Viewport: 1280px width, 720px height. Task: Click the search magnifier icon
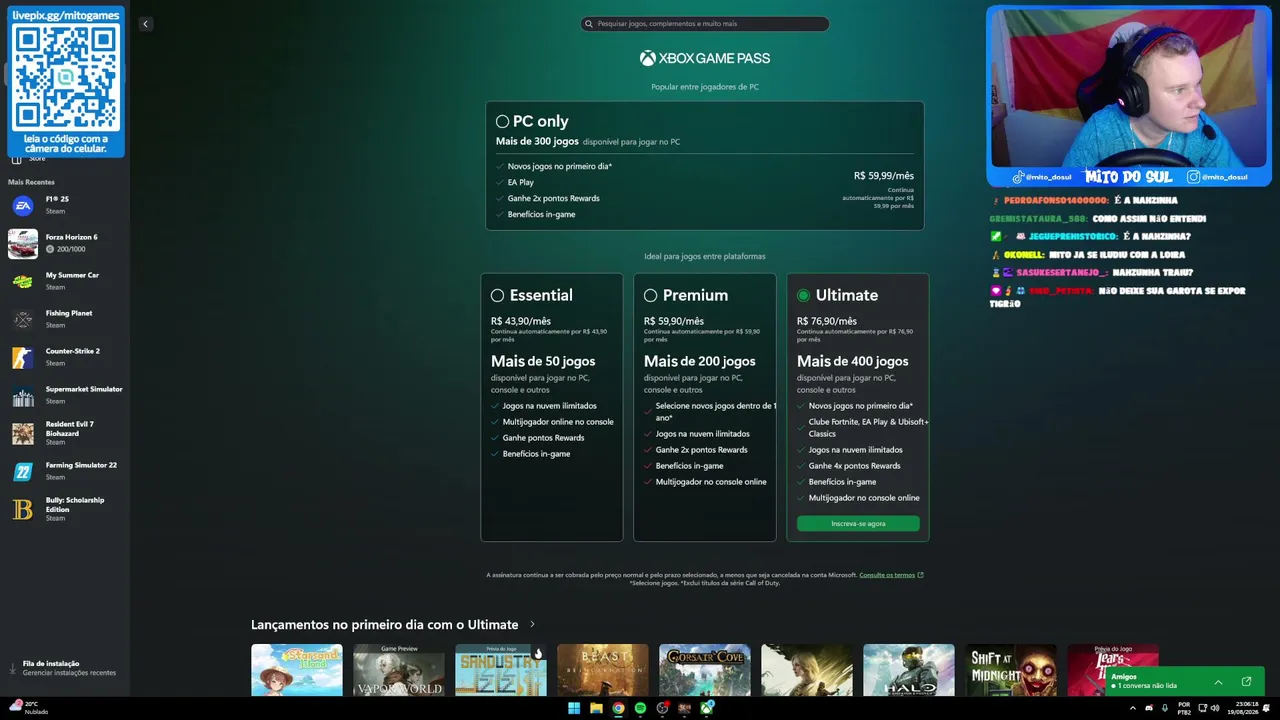coord(589,24)
